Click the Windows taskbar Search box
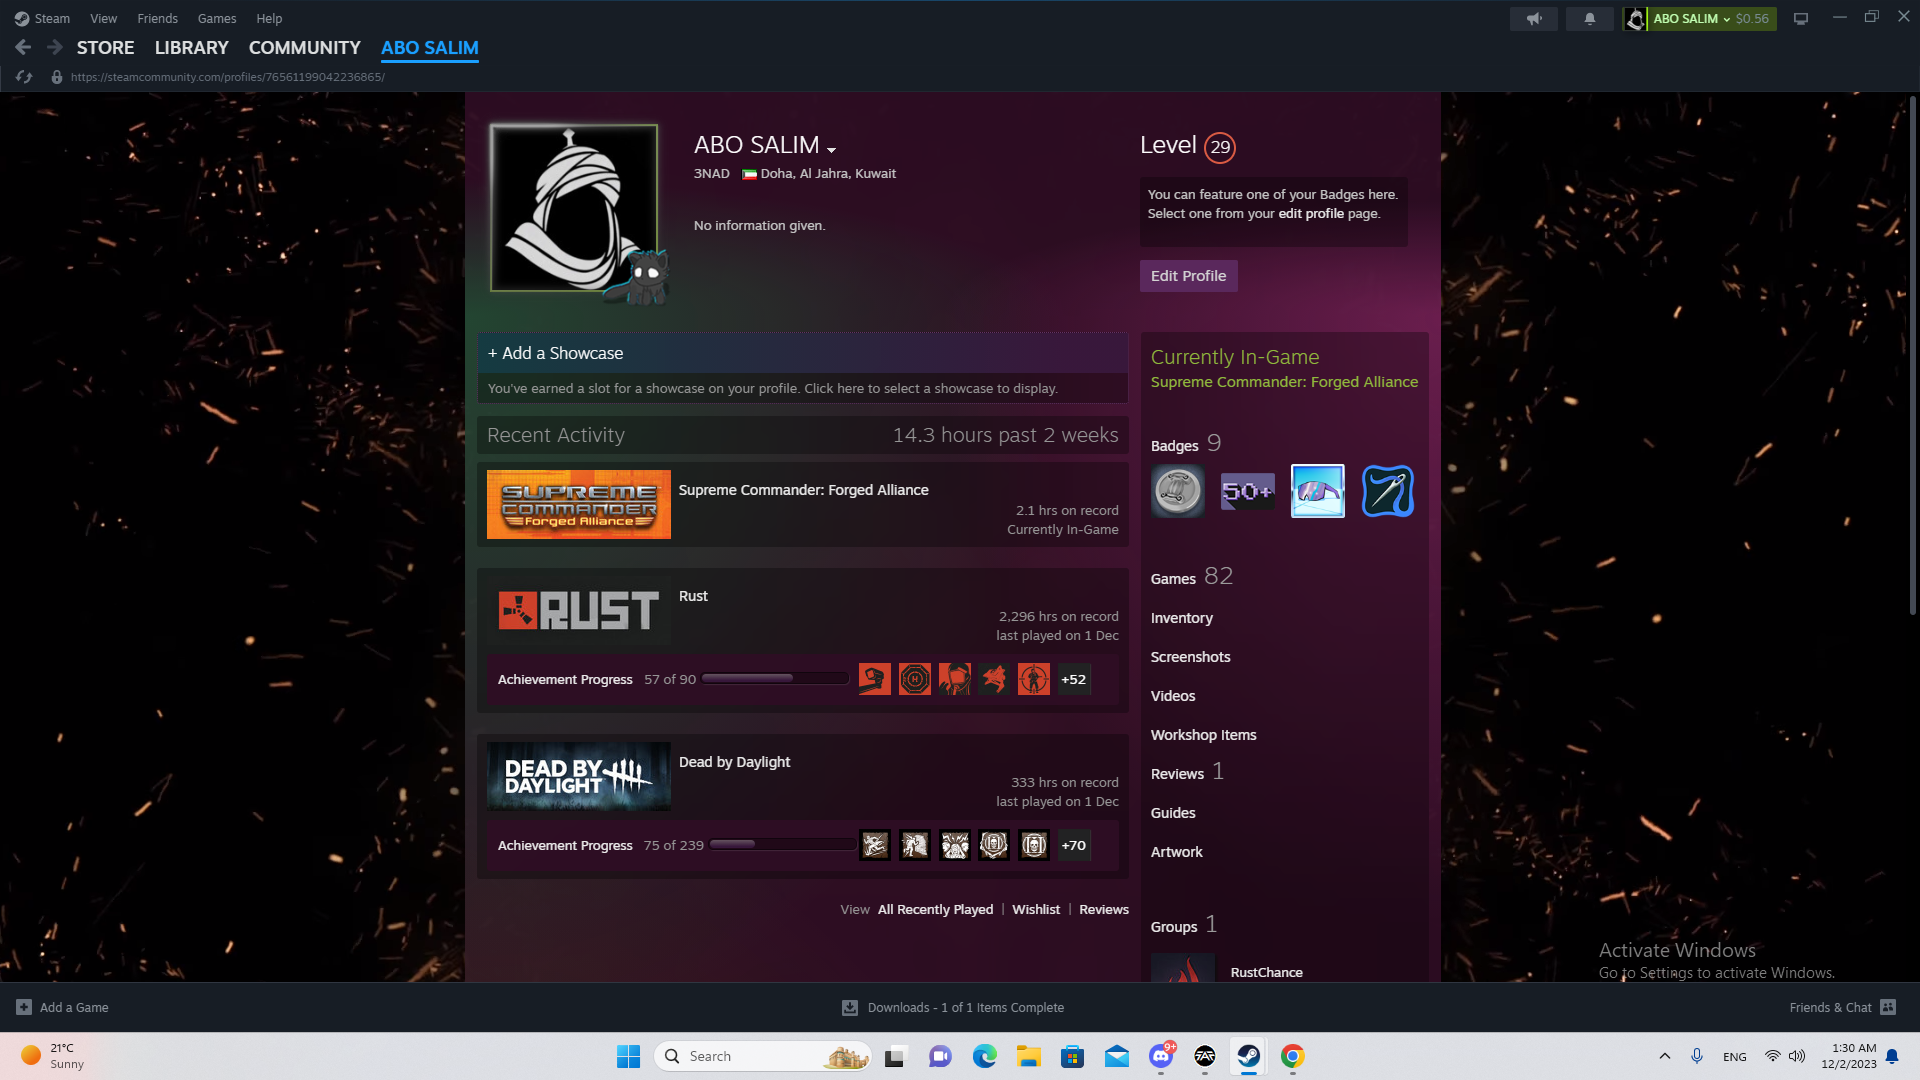The image size is (1920, 1080). click(763, 1056)
